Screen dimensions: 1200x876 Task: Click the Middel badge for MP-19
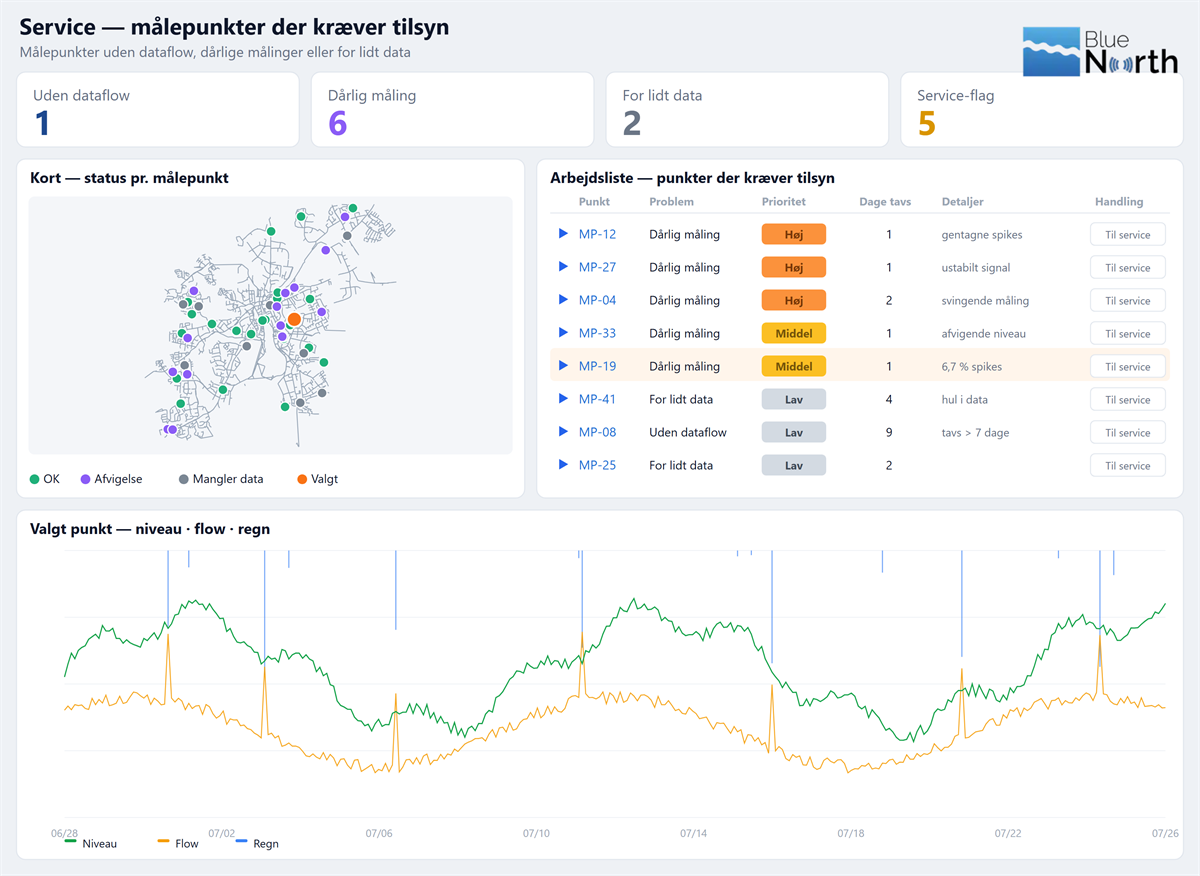[794, 367]
